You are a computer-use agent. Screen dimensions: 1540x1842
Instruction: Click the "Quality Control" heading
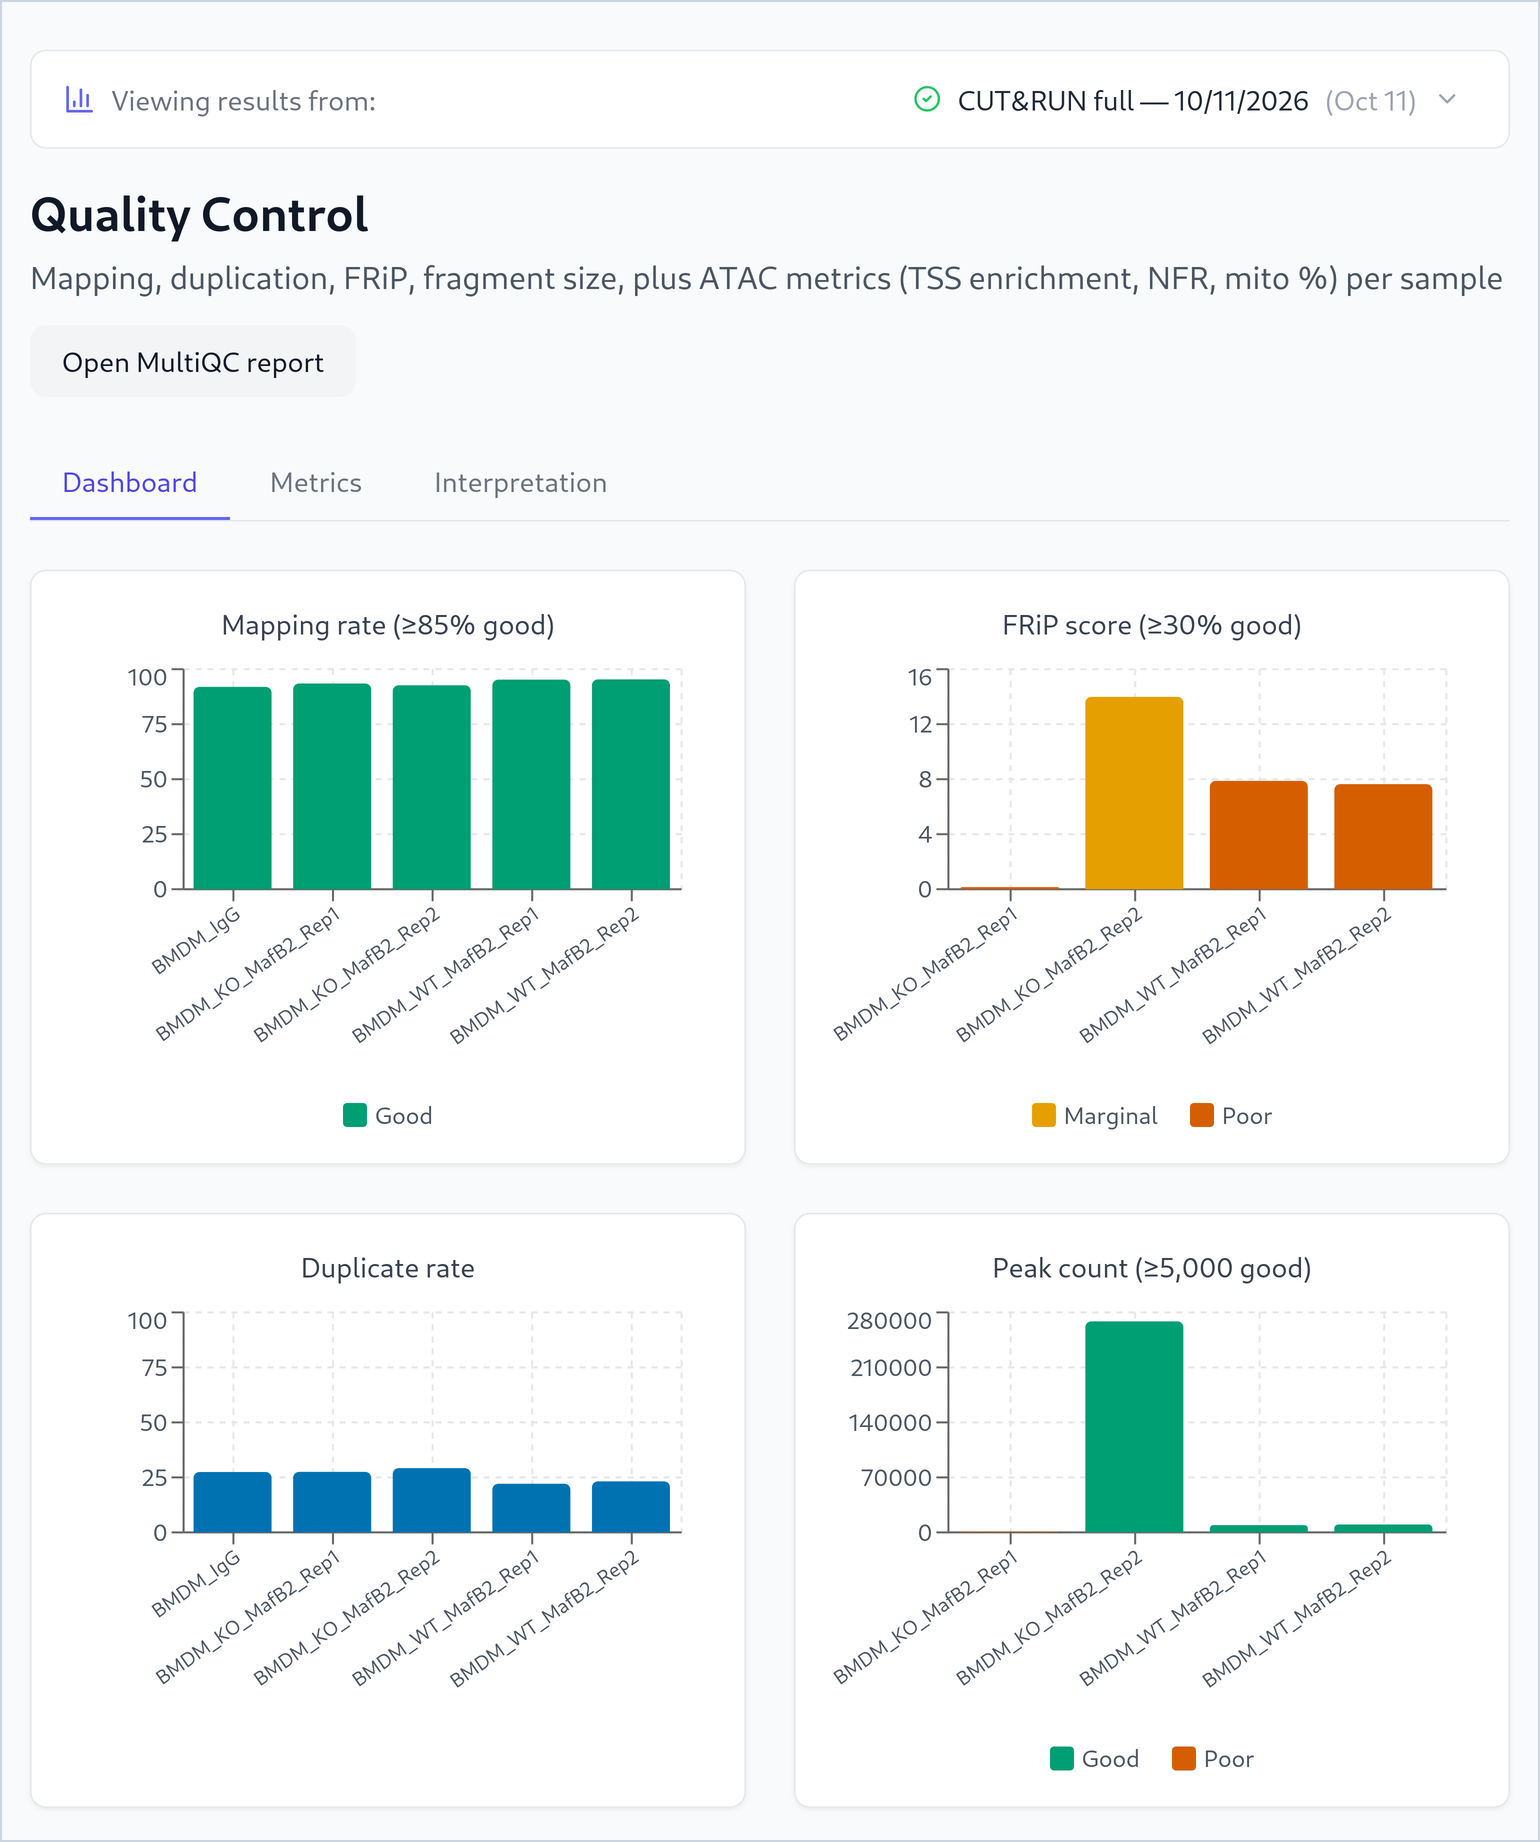click(x=200, y=215)
